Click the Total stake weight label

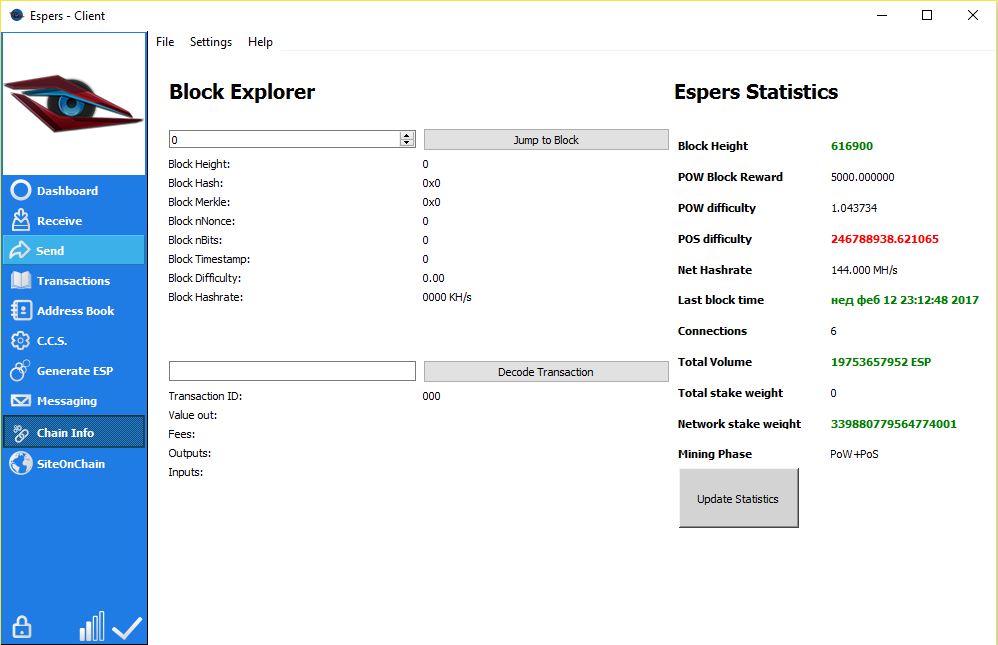point(730,393)
